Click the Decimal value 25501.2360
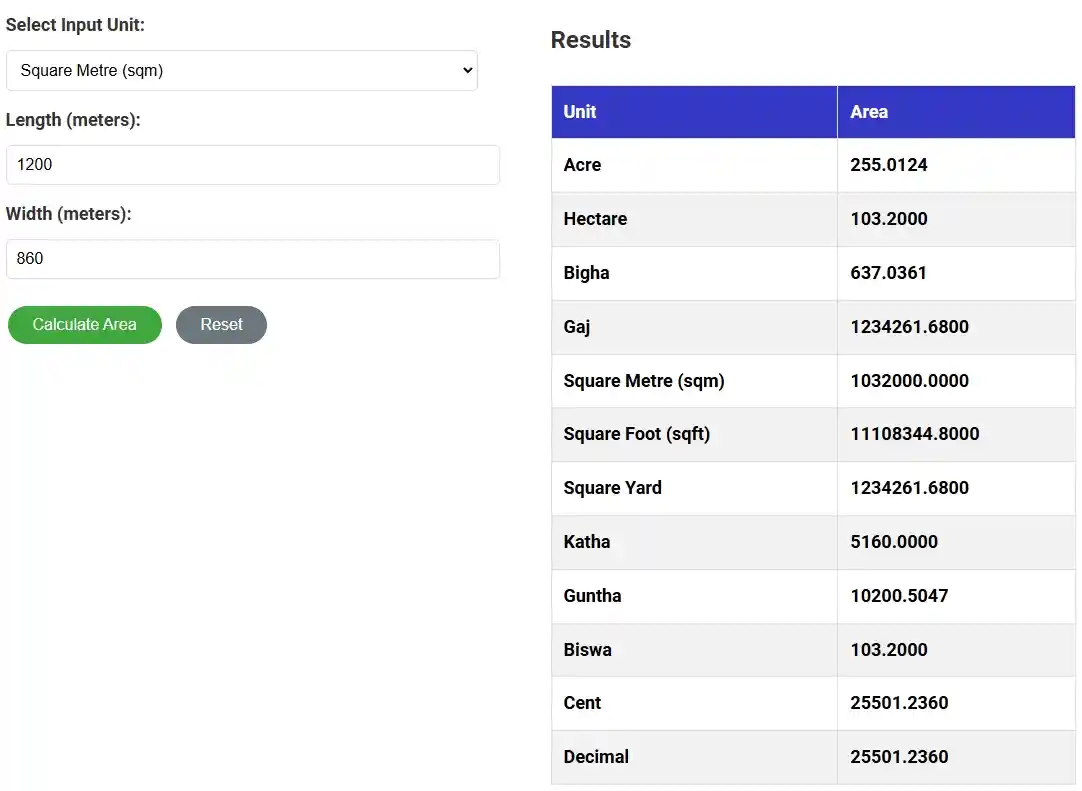The width and height of the screenshot is (1082, 791). 898,757
